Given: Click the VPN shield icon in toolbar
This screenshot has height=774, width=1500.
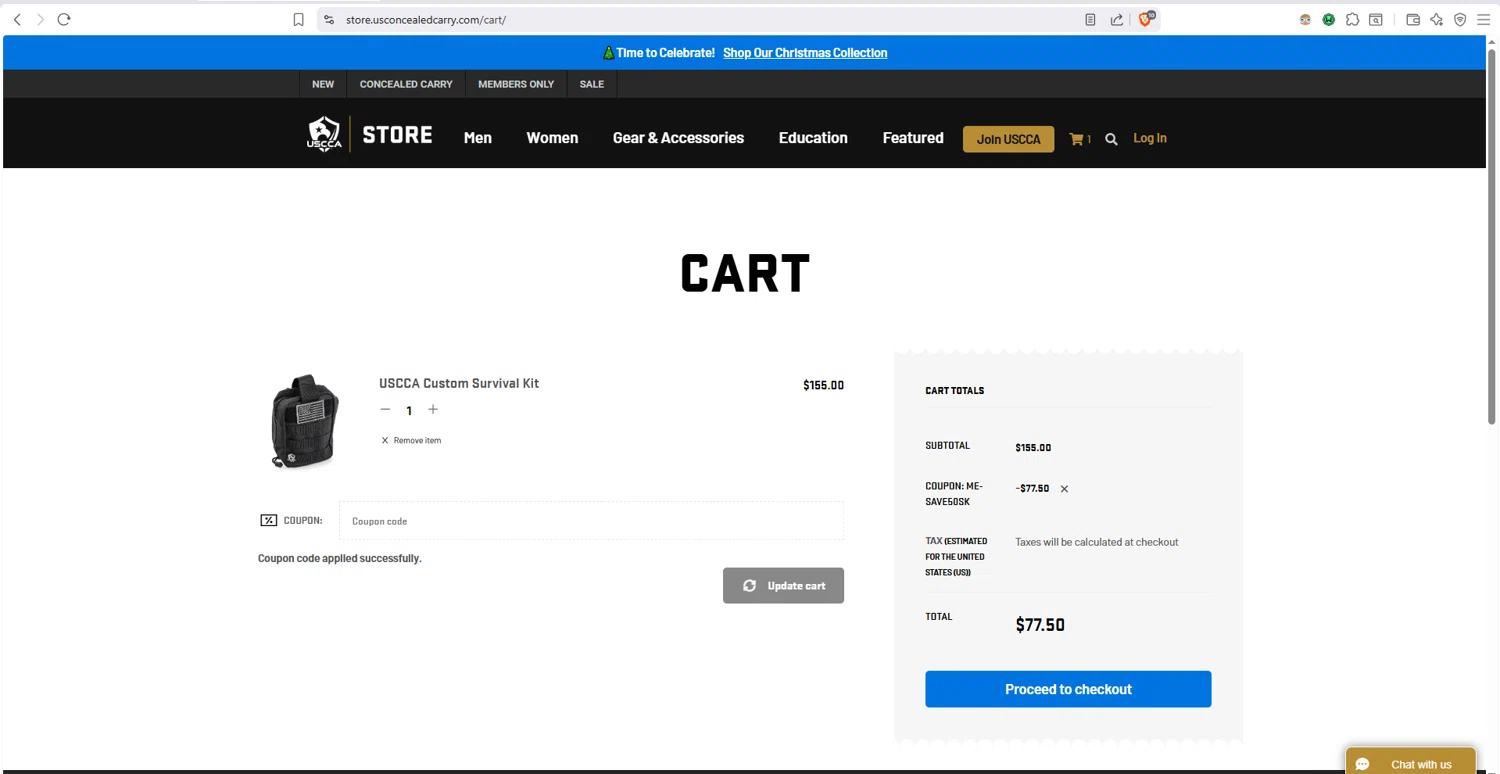Looking at the screenshot, I should pos(1460,19).
